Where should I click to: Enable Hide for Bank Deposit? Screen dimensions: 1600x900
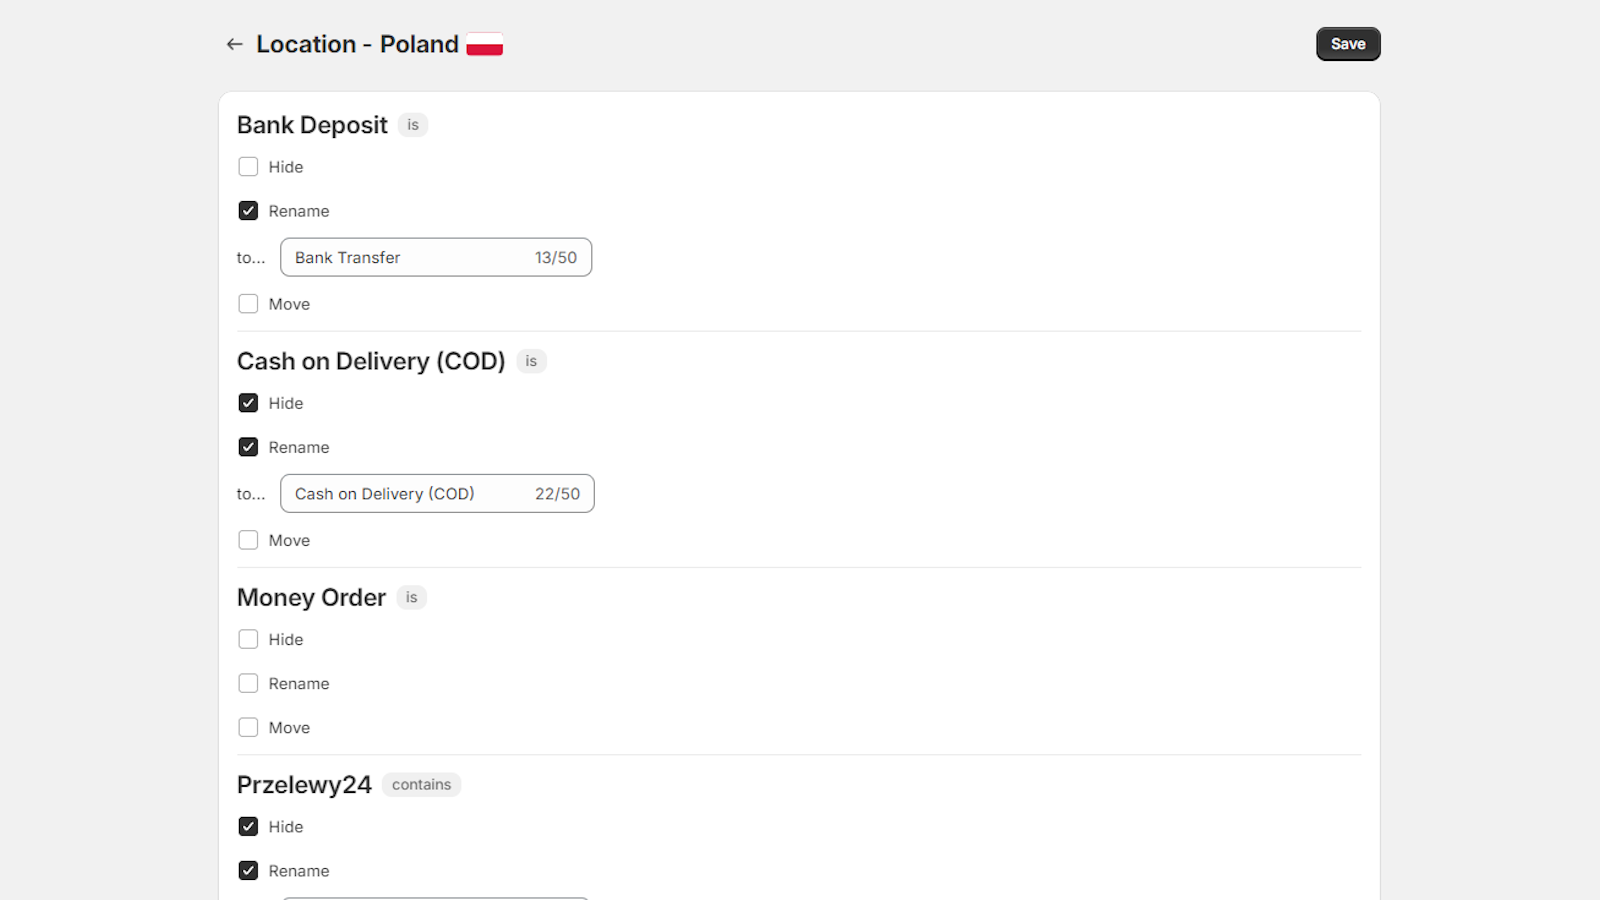coord(248,167)
